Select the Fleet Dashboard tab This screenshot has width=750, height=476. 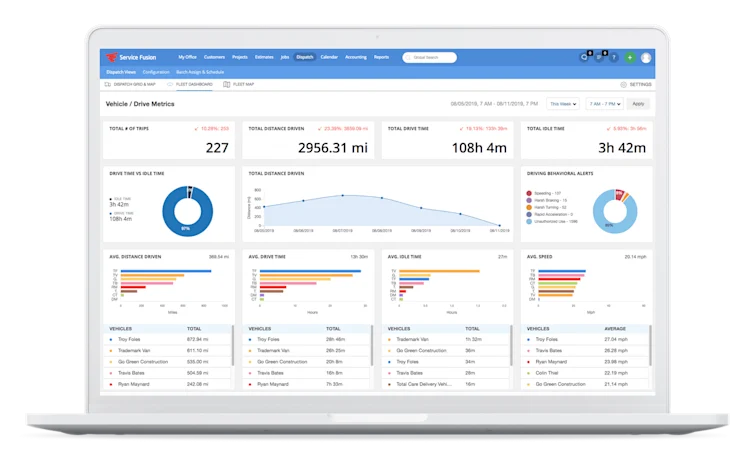click(x=190, y=84)
